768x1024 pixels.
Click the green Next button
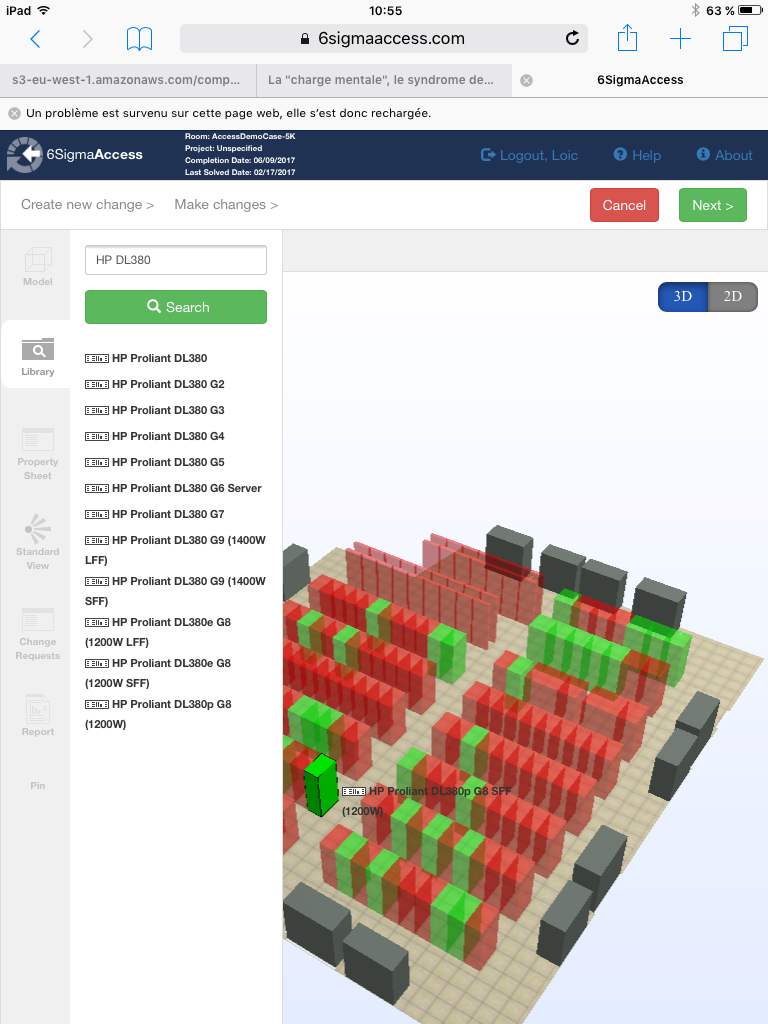pyautogui.click(x=712, y=205)
